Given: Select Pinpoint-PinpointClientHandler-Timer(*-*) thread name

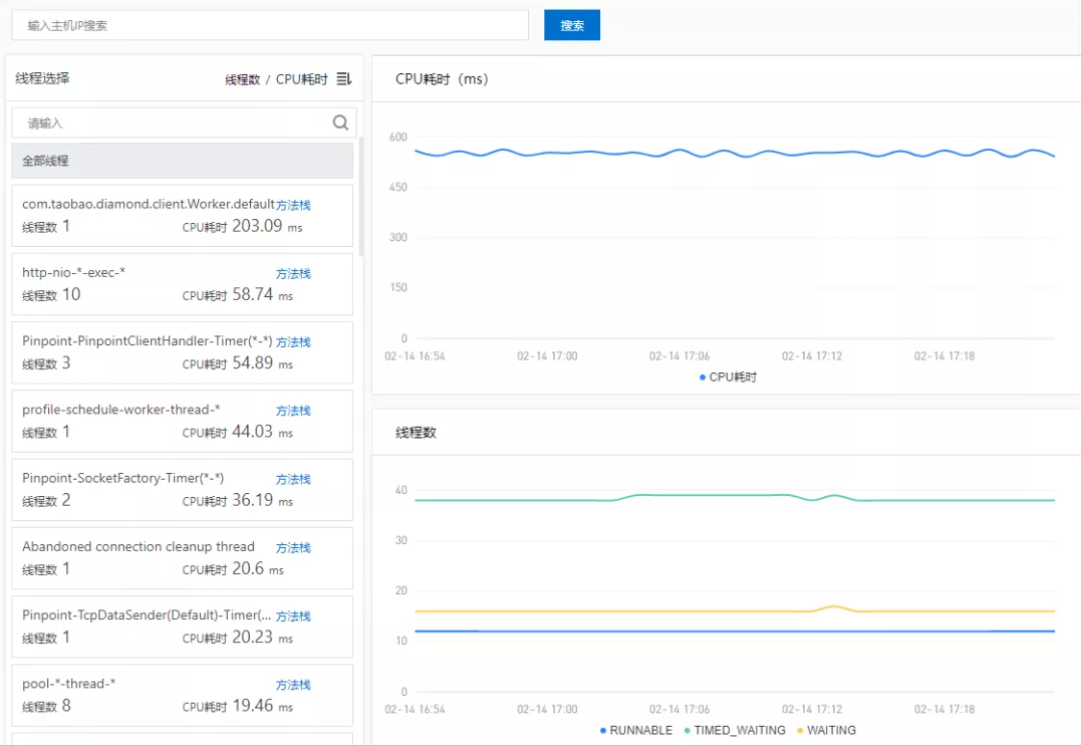Looking at the screenshot, I should [147, 341].
